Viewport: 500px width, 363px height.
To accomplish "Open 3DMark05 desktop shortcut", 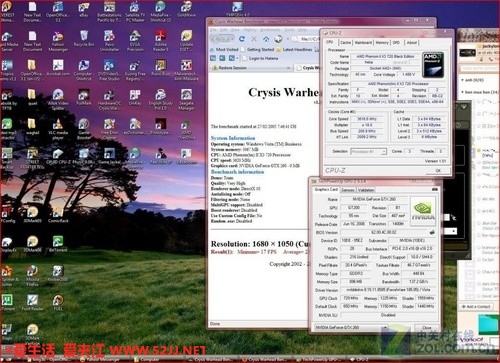I will point(32,214).
